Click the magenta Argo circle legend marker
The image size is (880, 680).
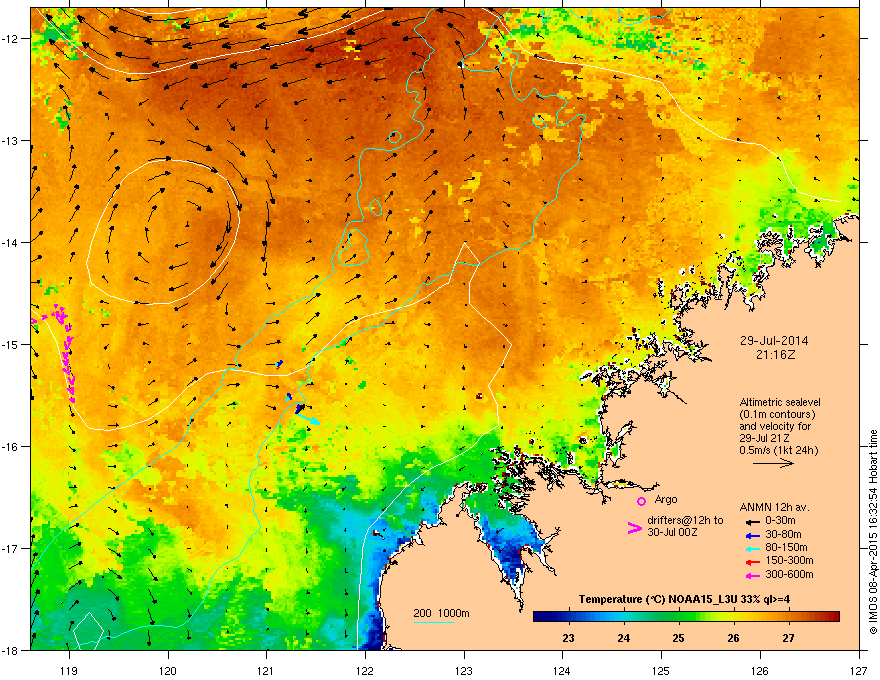tap(641, 501)
